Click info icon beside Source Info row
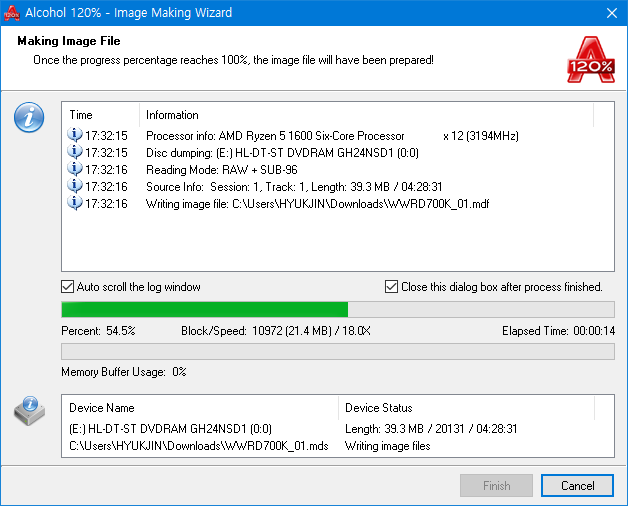The width and height of the screenshot is (628, 506). pyautogui.click(x=74, y=186)
